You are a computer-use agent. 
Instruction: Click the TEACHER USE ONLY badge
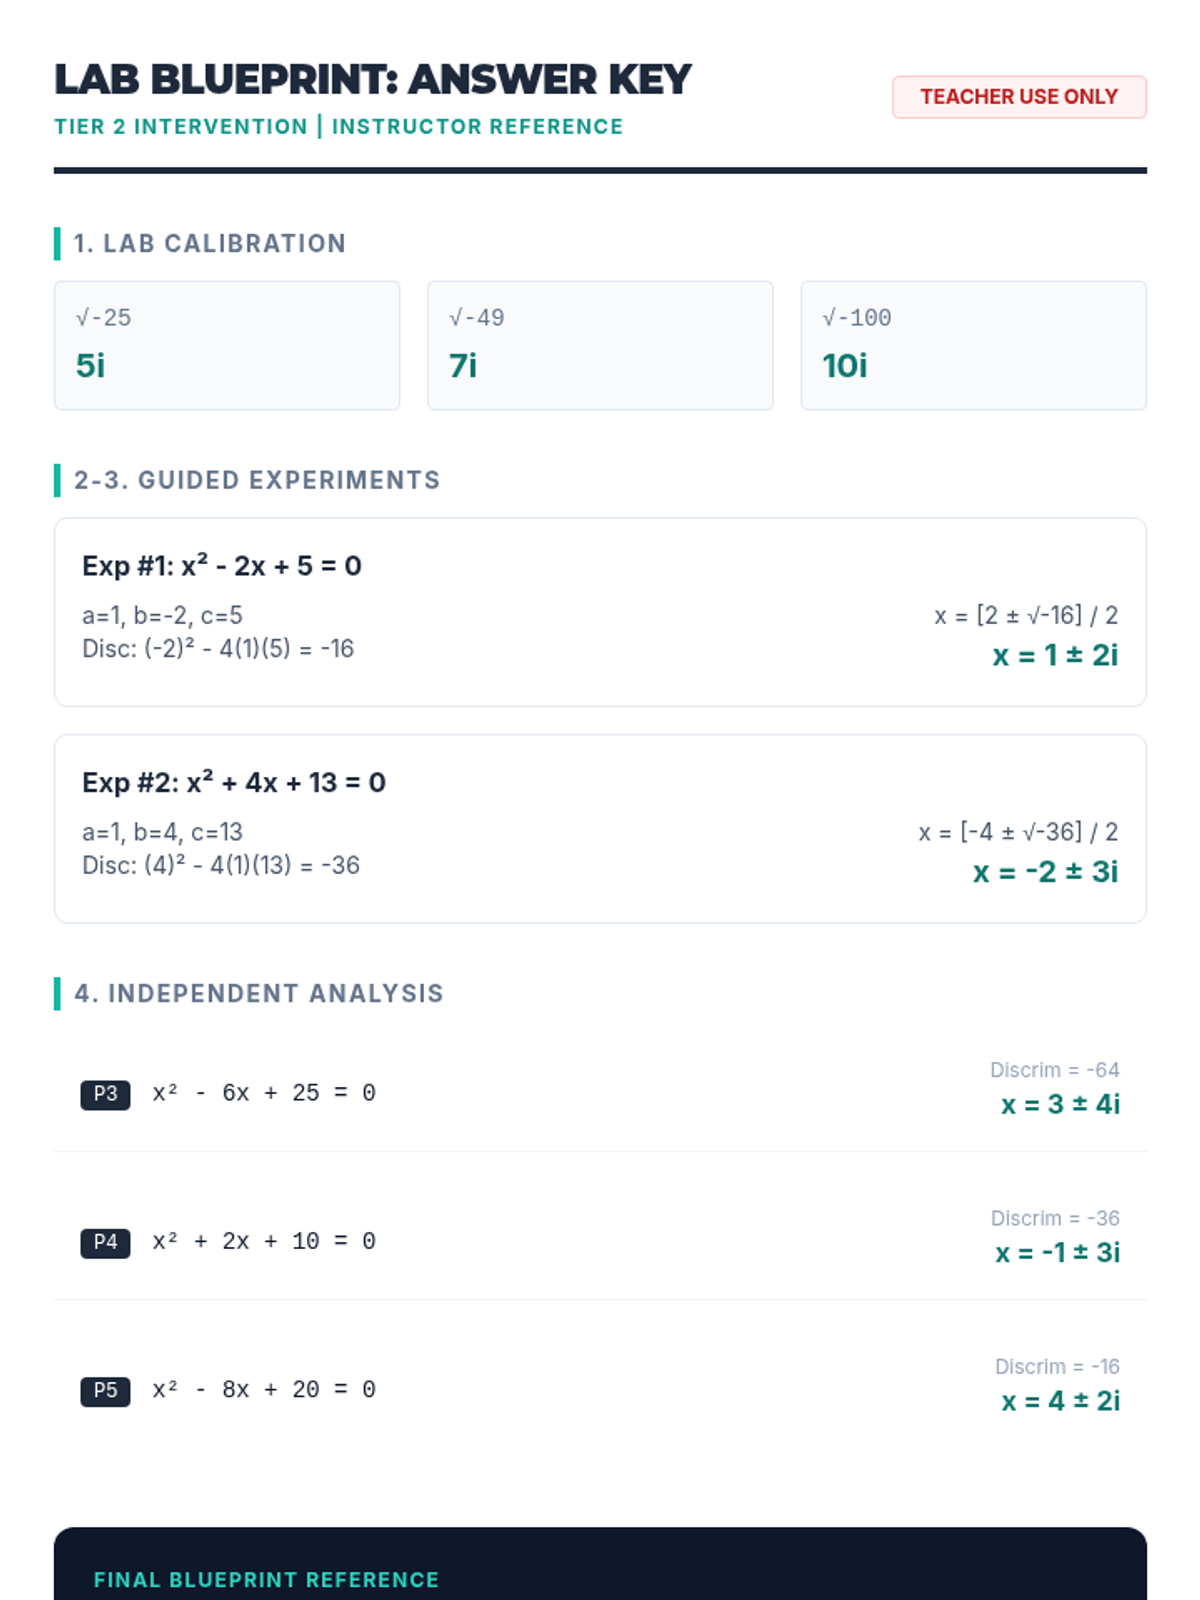(x=1019, y=97)
